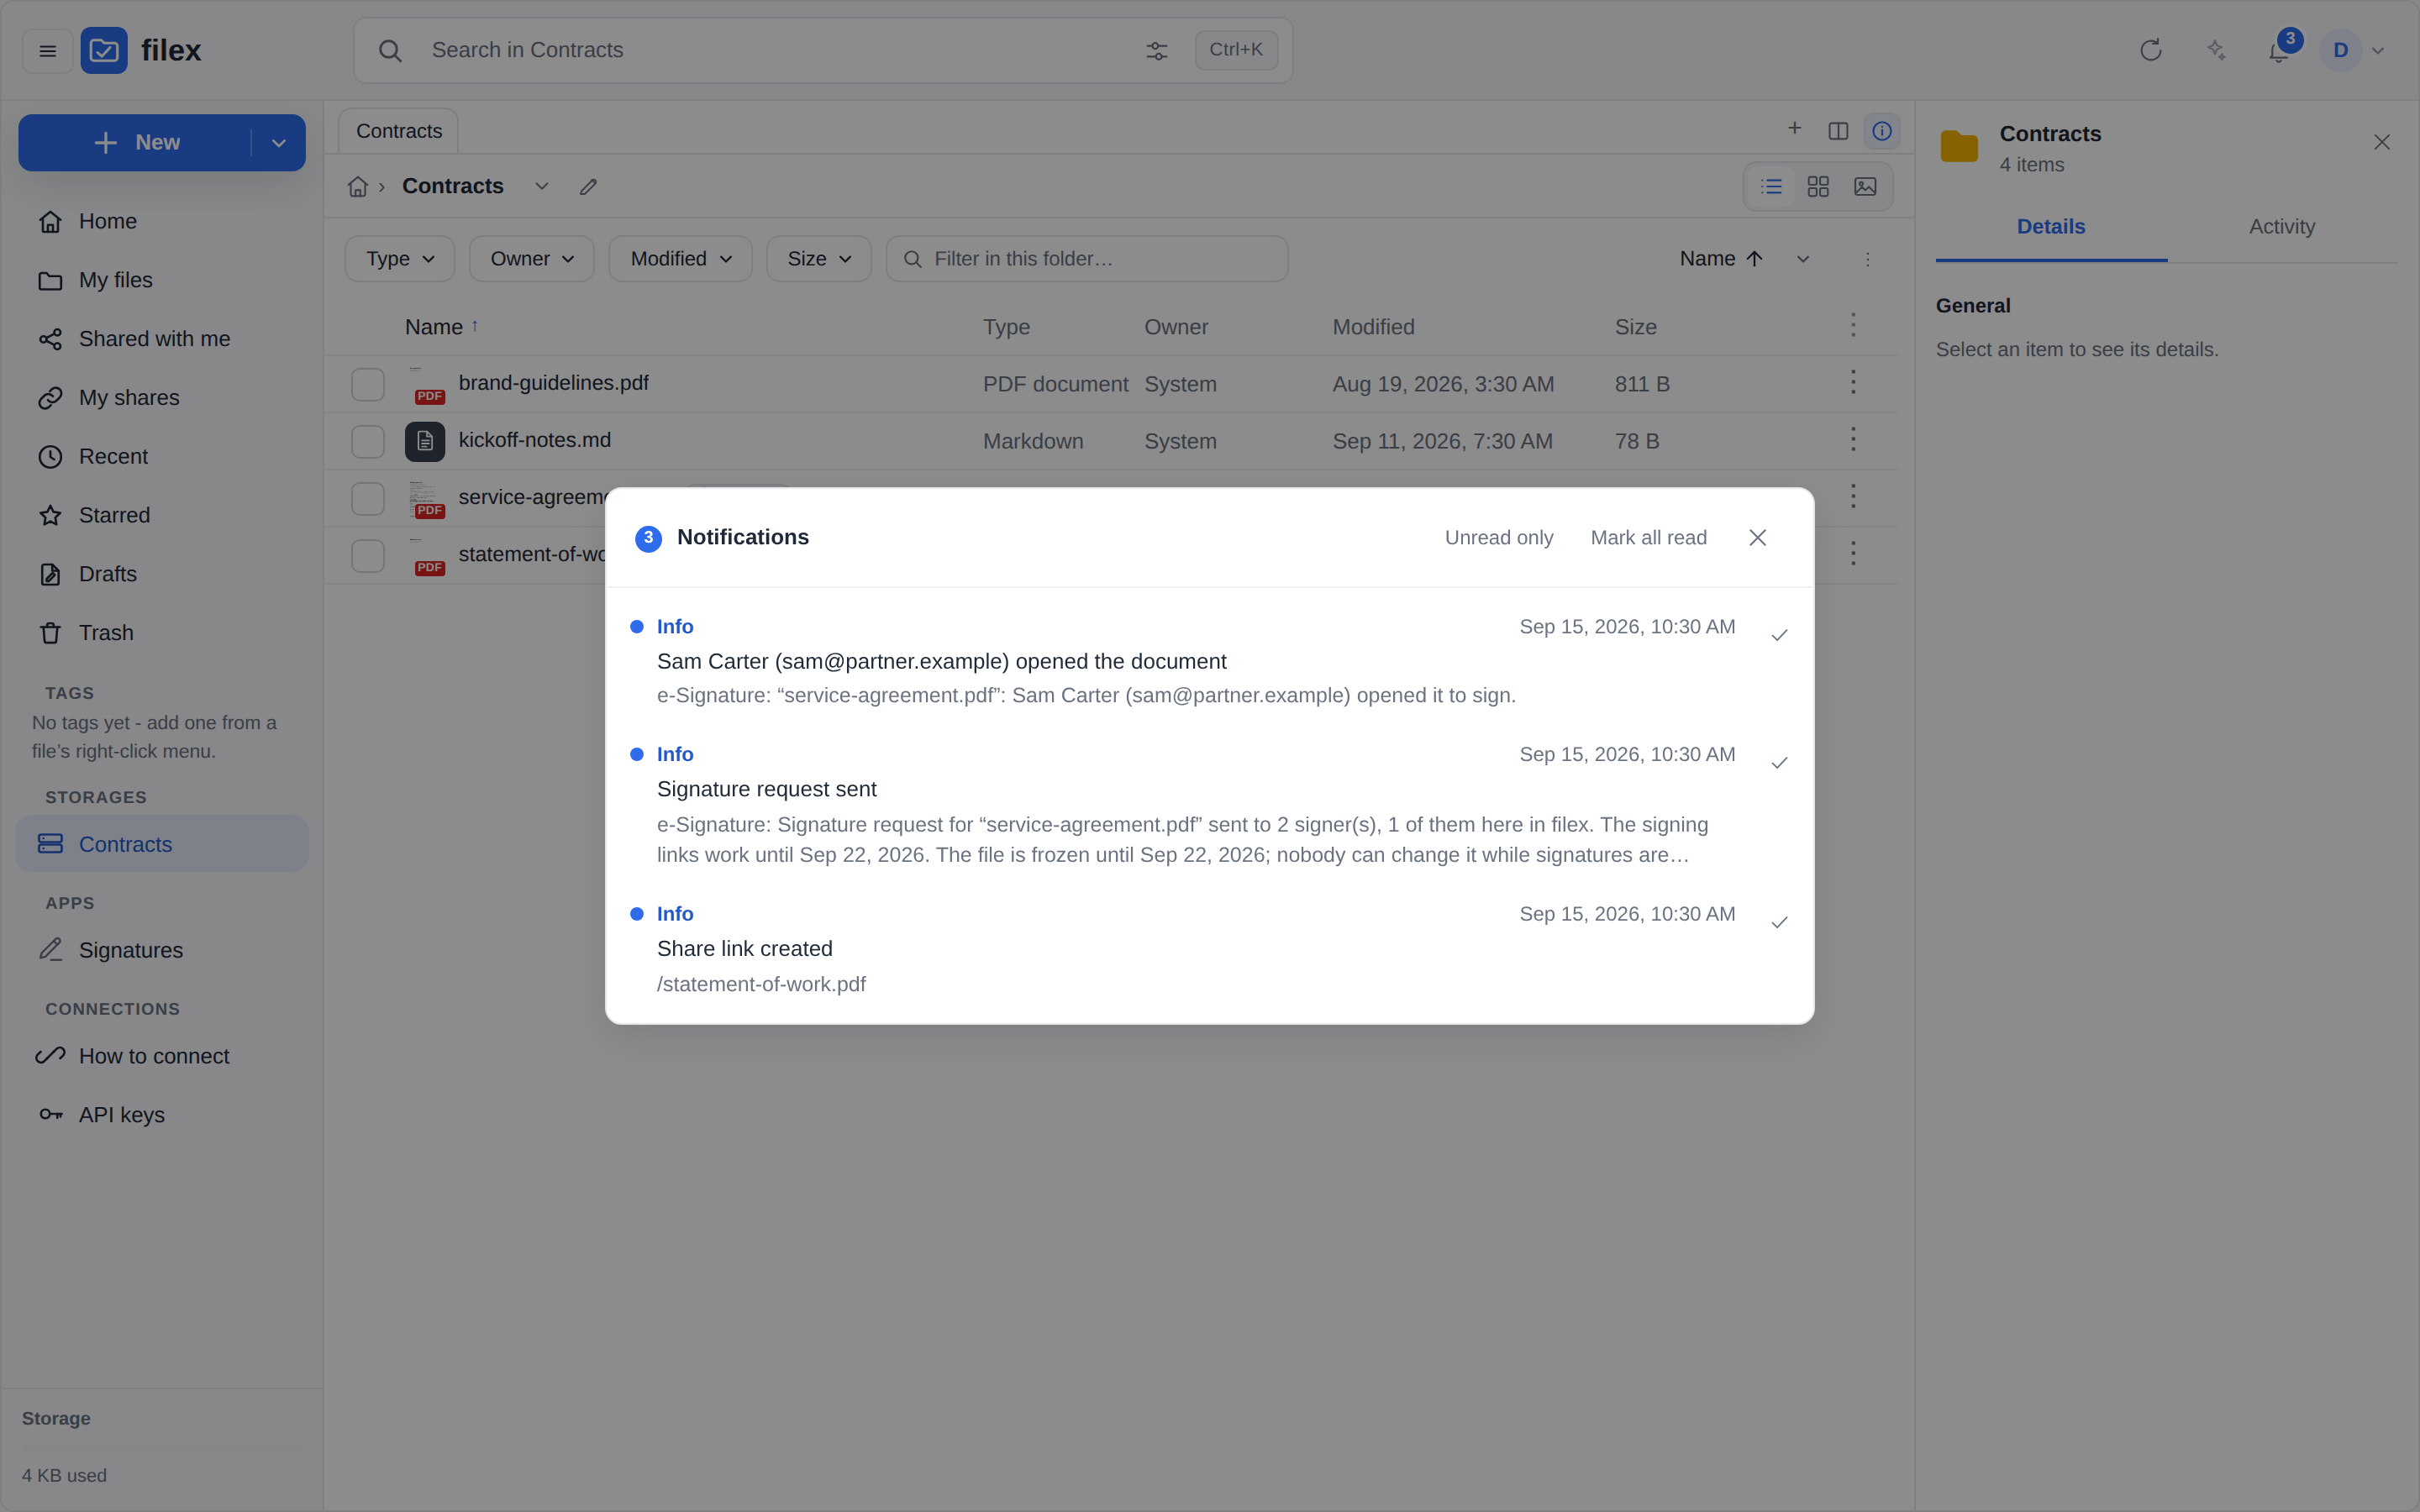Viewport: 2420px width, 1512px height.
Task: Switch to grid view layout
Action: coord(1818,187)
